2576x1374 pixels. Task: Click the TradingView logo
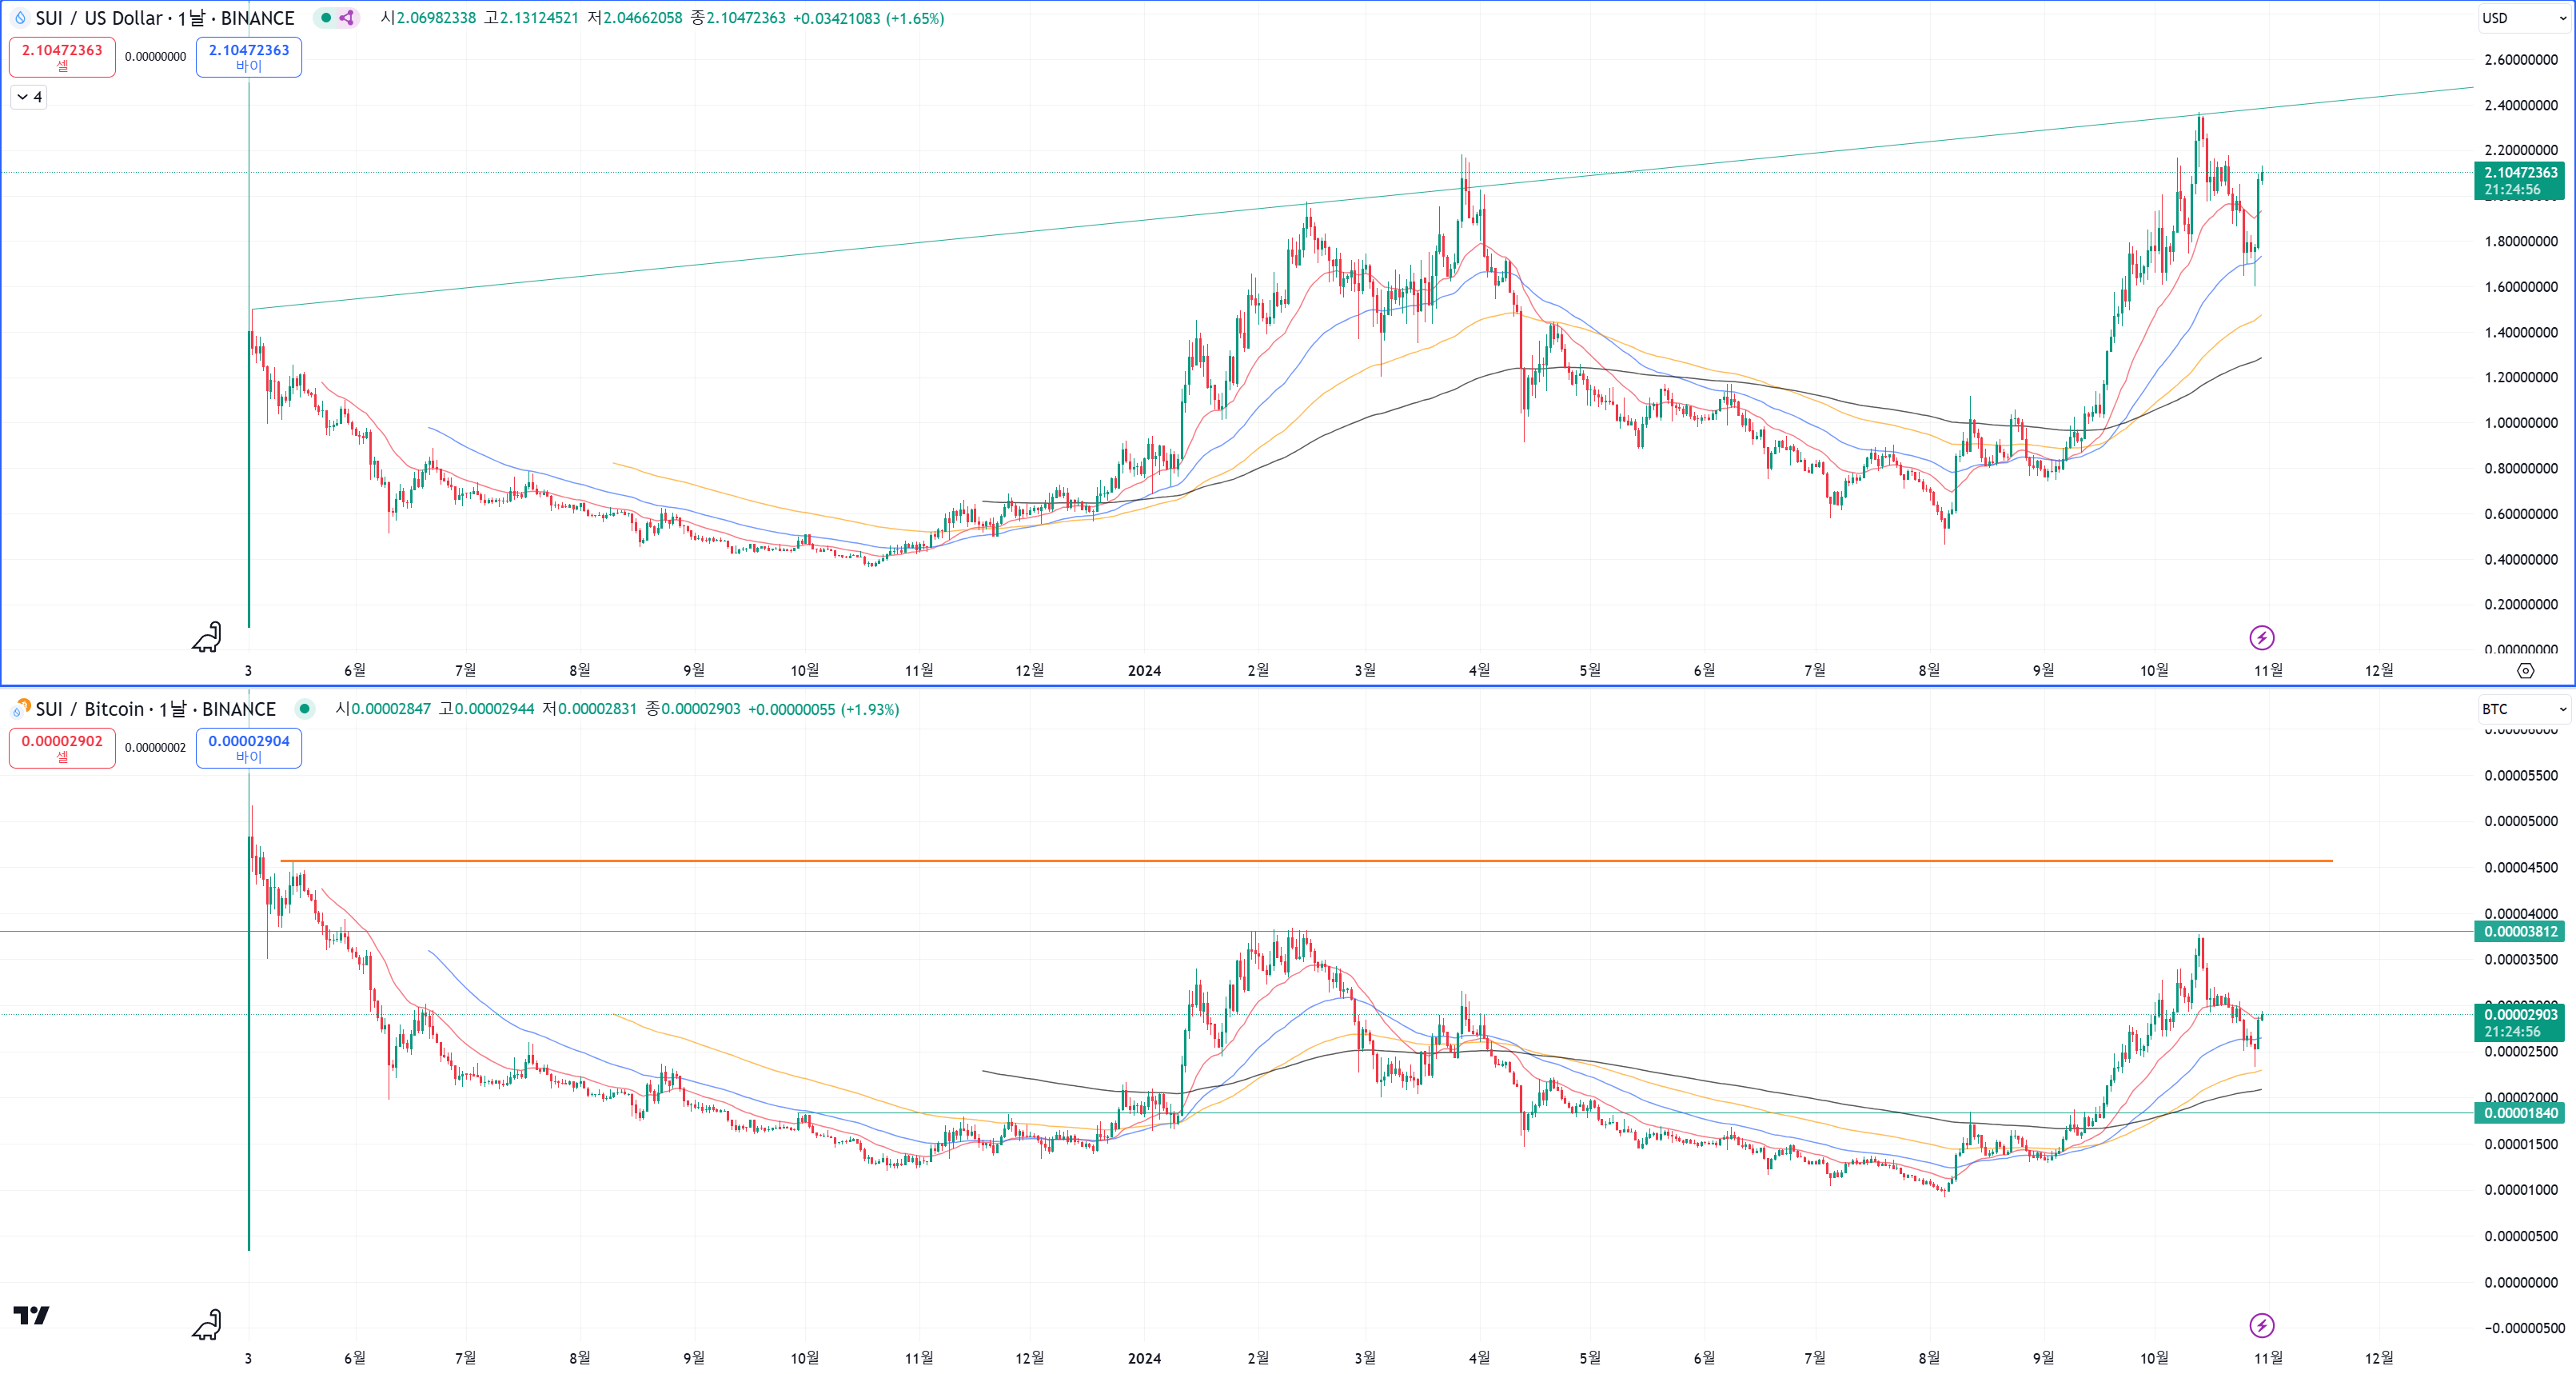point(31,1315)
